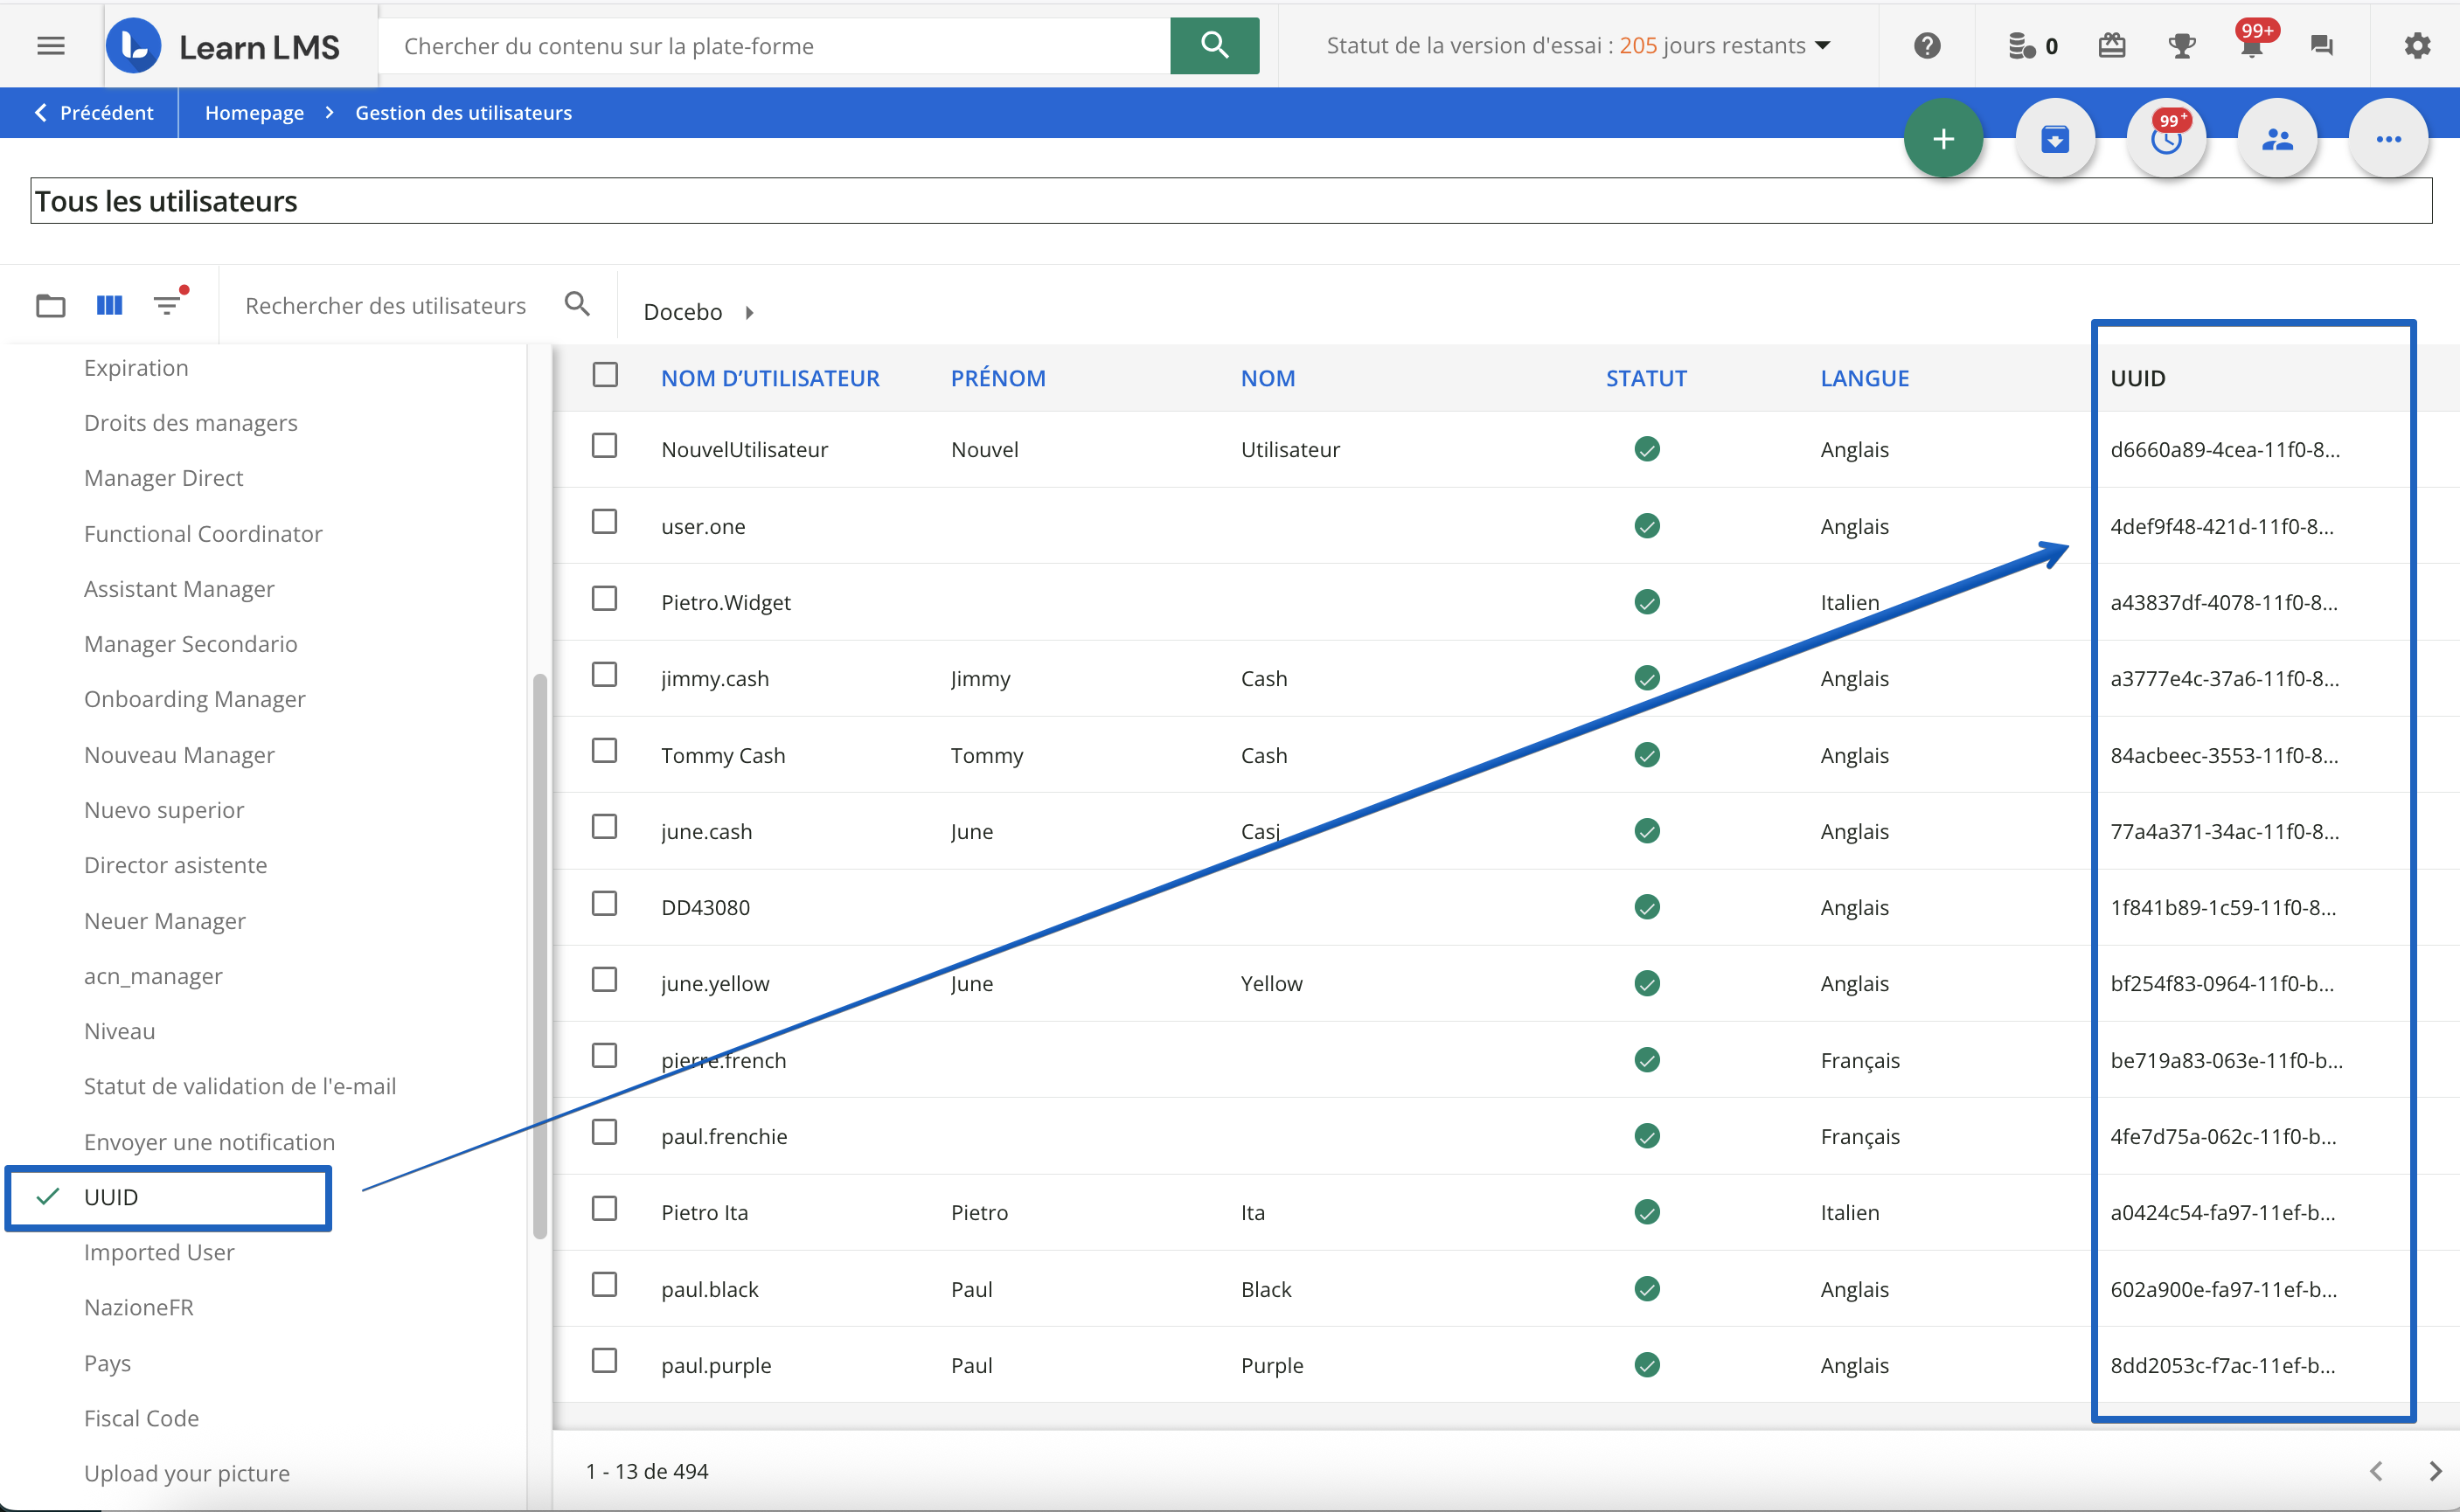Open the three-dots more actions button

click(2388, 139)
